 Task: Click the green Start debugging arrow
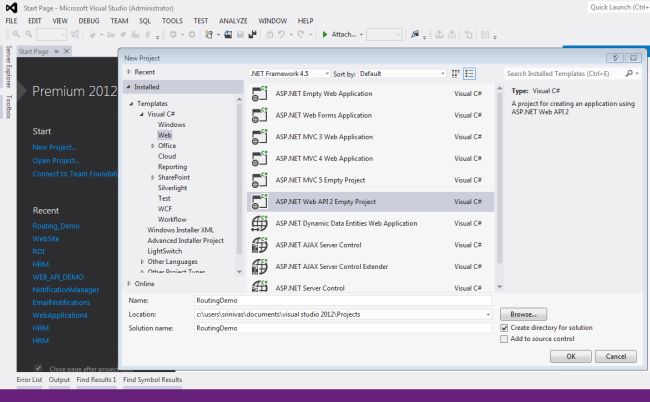[x=325, y=34]
